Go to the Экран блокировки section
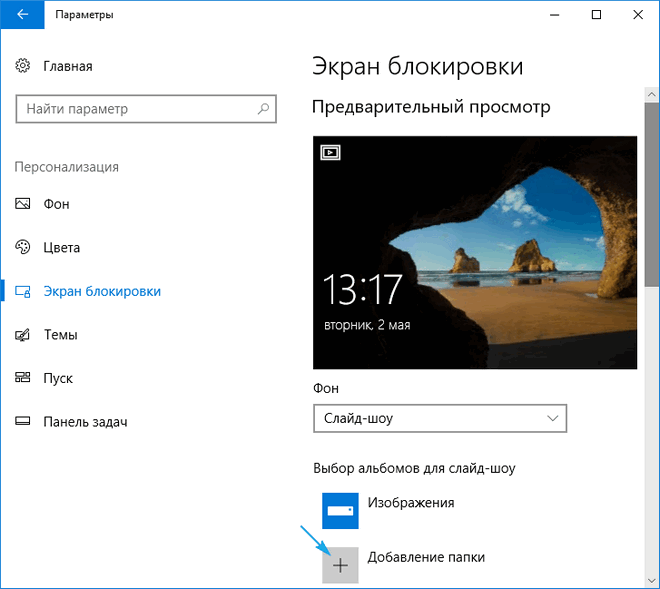This screenshot has height=589, width=660. tap(101, 291)
